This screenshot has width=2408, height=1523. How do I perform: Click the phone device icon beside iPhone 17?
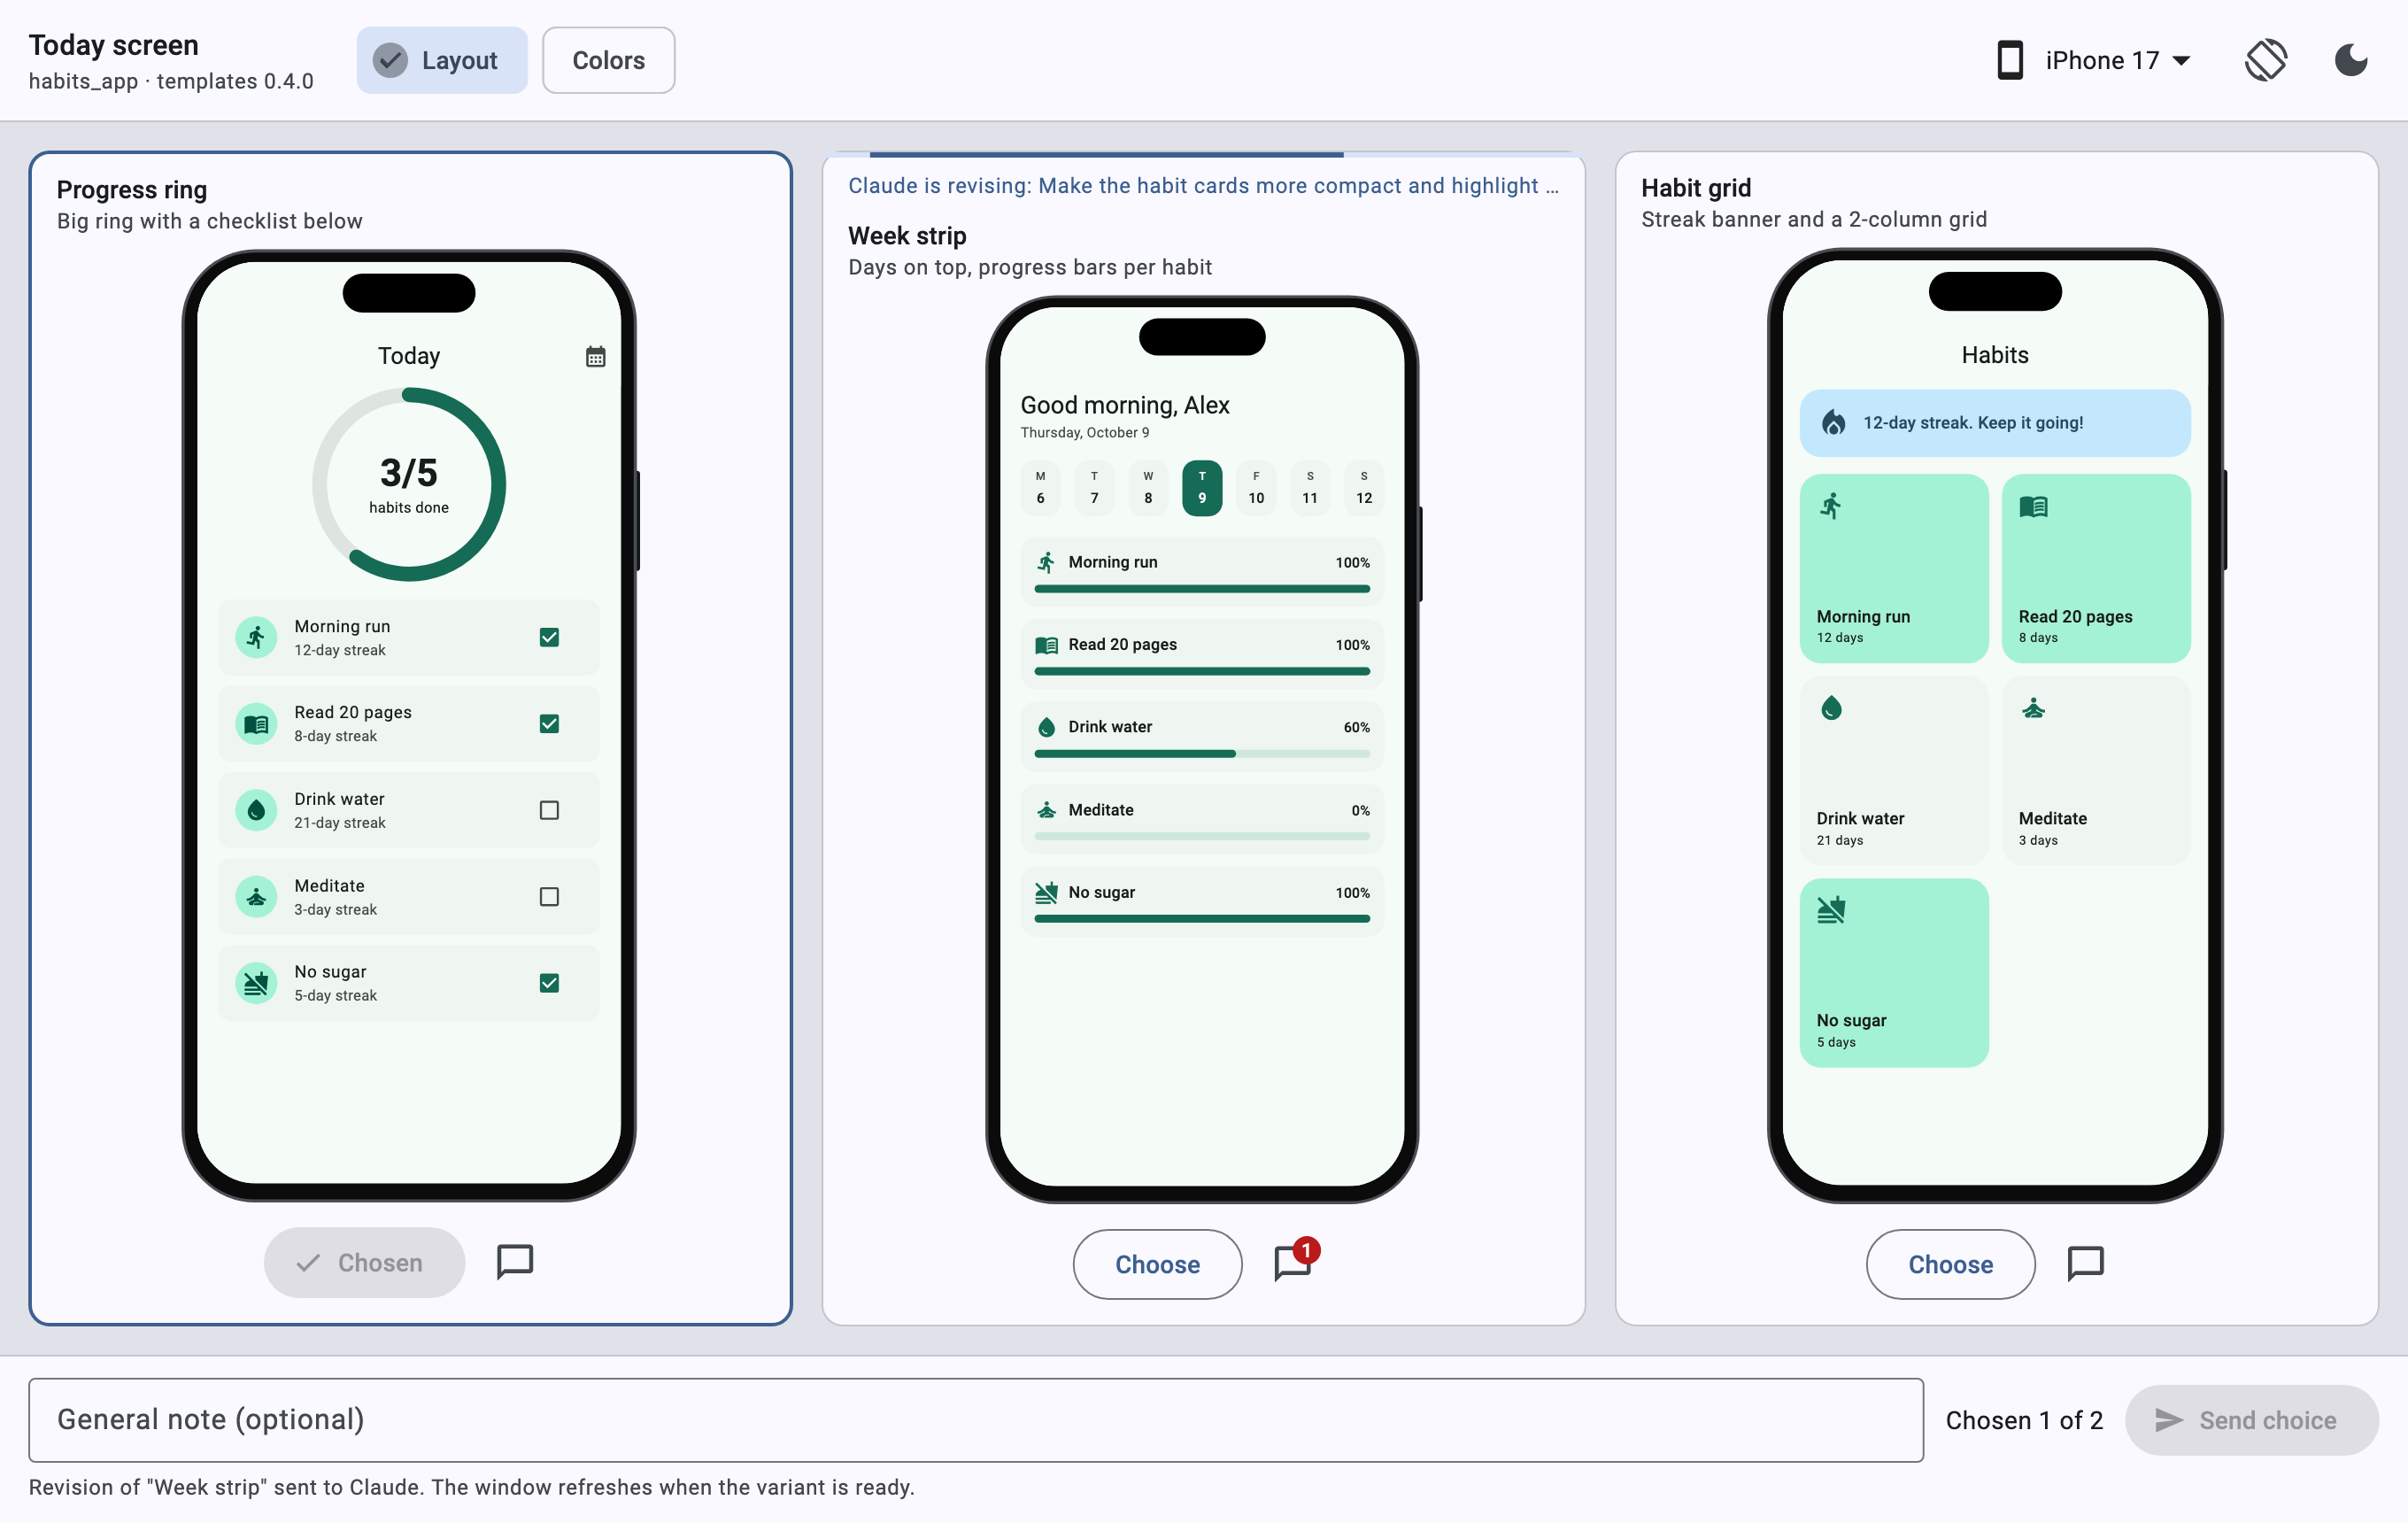pyautogui.click(x=2010, y=60)
